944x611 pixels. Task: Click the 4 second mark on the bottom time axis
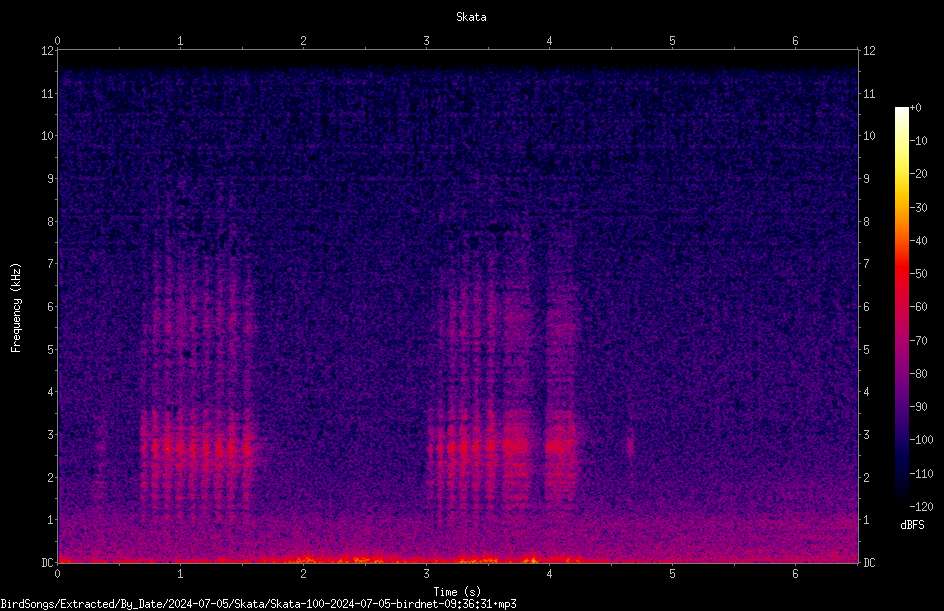click(550, 574)
